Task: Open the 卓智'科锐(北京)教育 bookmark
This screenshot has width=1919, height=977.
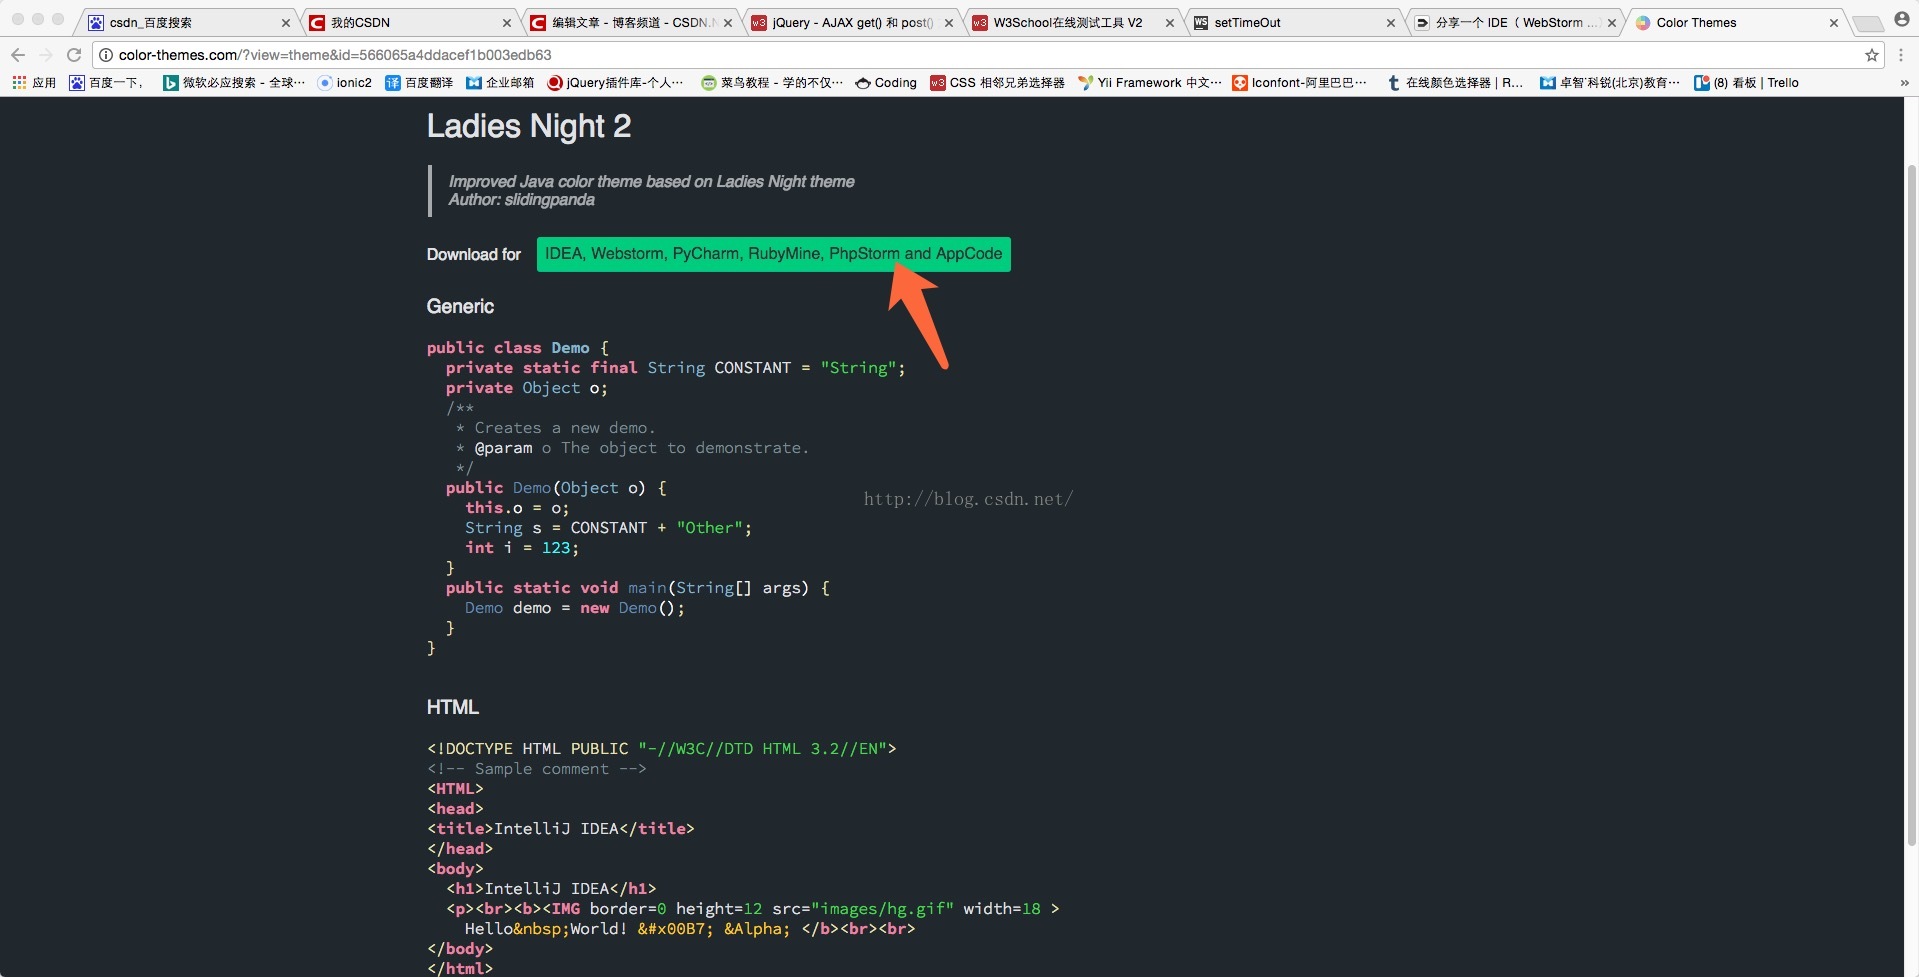Action: [x=1610, y=83]
